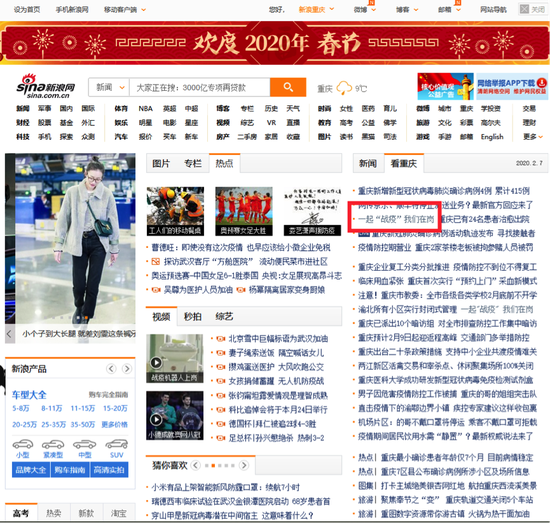Click the Chongqing weather cloud icon
The image size is (550, 523).
coord(344,88)
